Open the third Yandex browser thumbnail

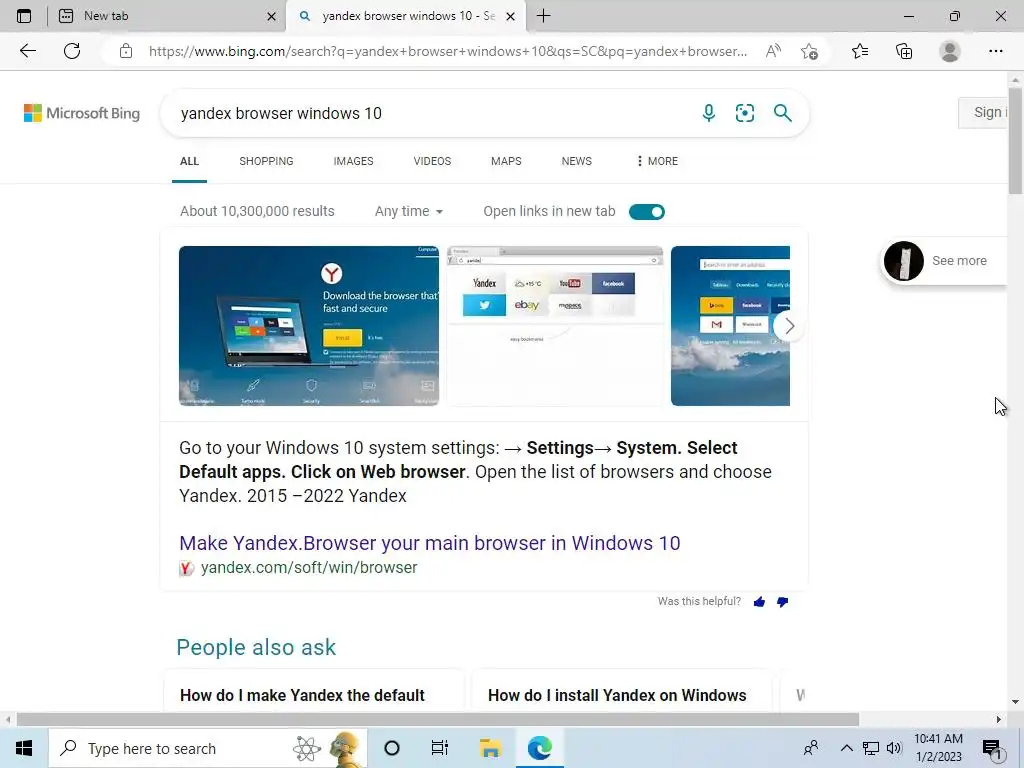tap(730, 326)
